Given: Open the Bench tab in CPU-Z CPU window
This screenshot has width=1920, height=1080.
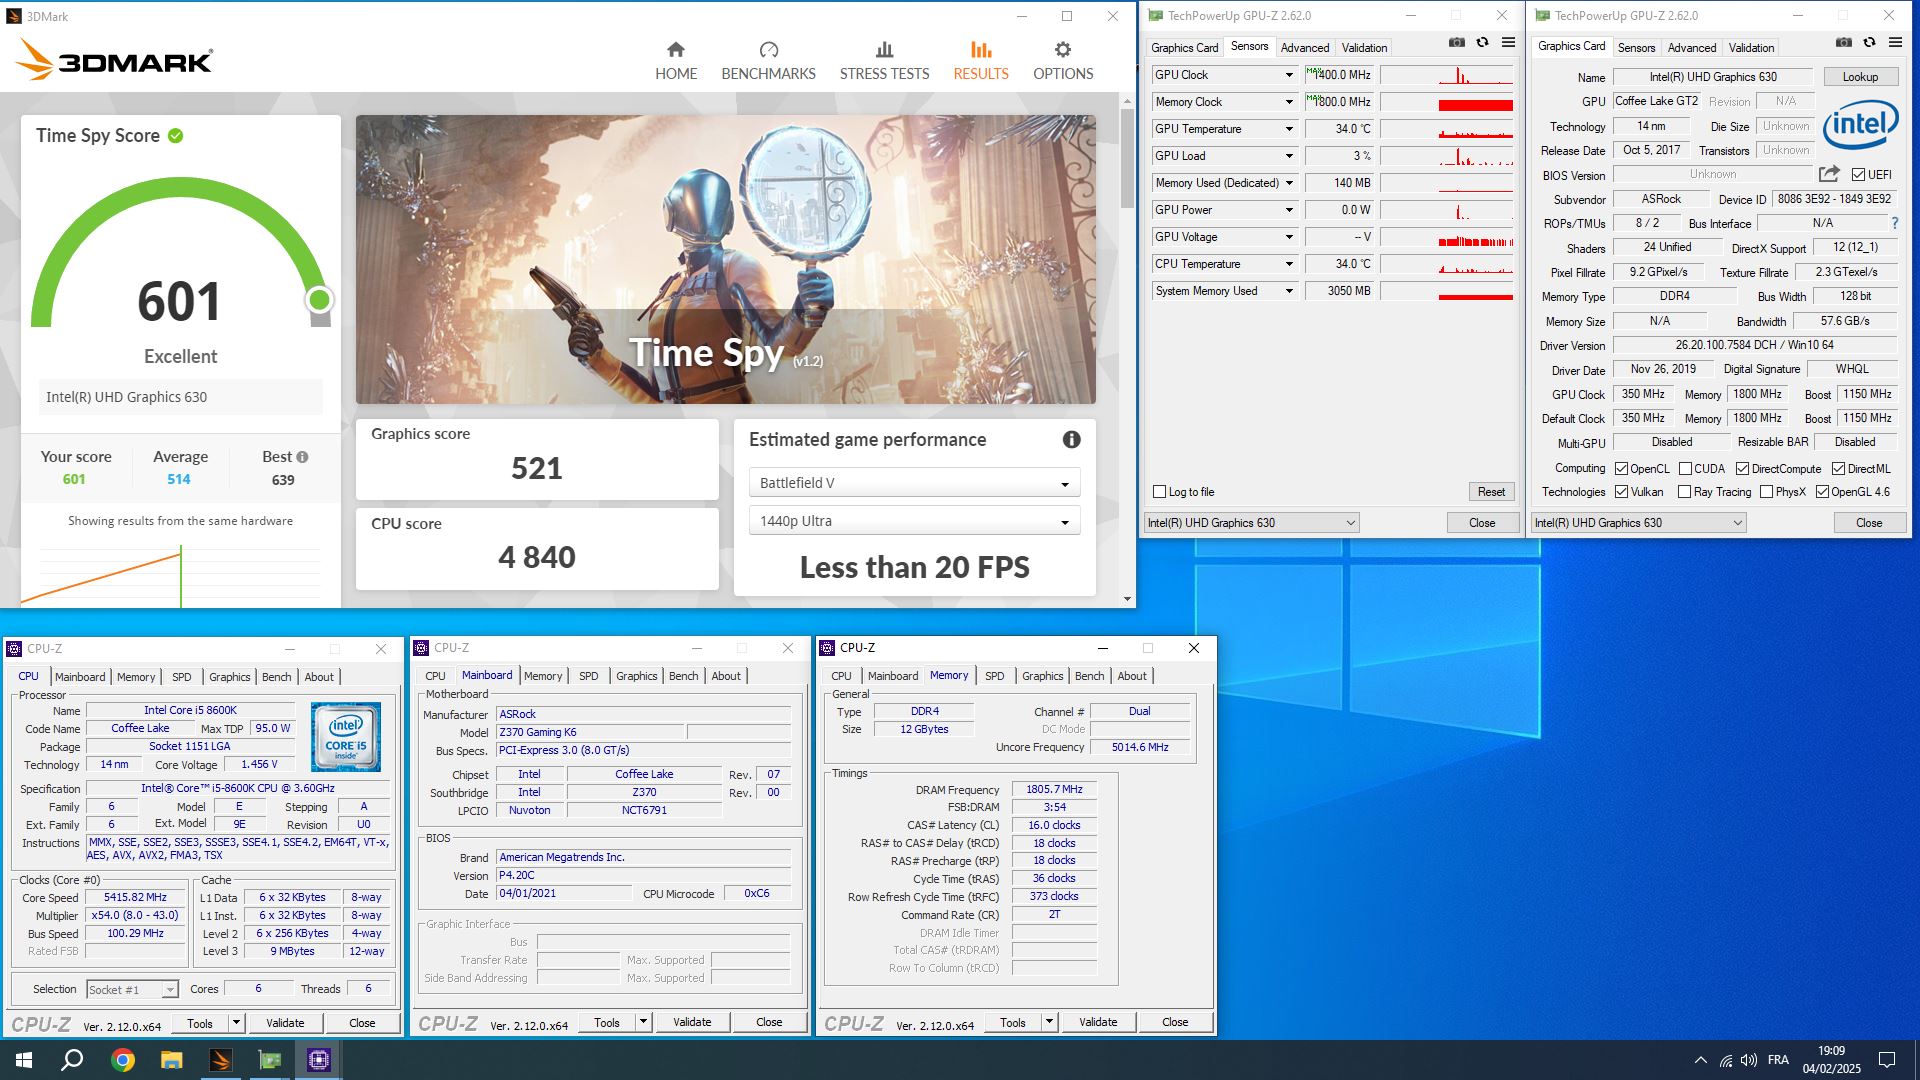Looking at the screenshot, I should click(277, 677).
